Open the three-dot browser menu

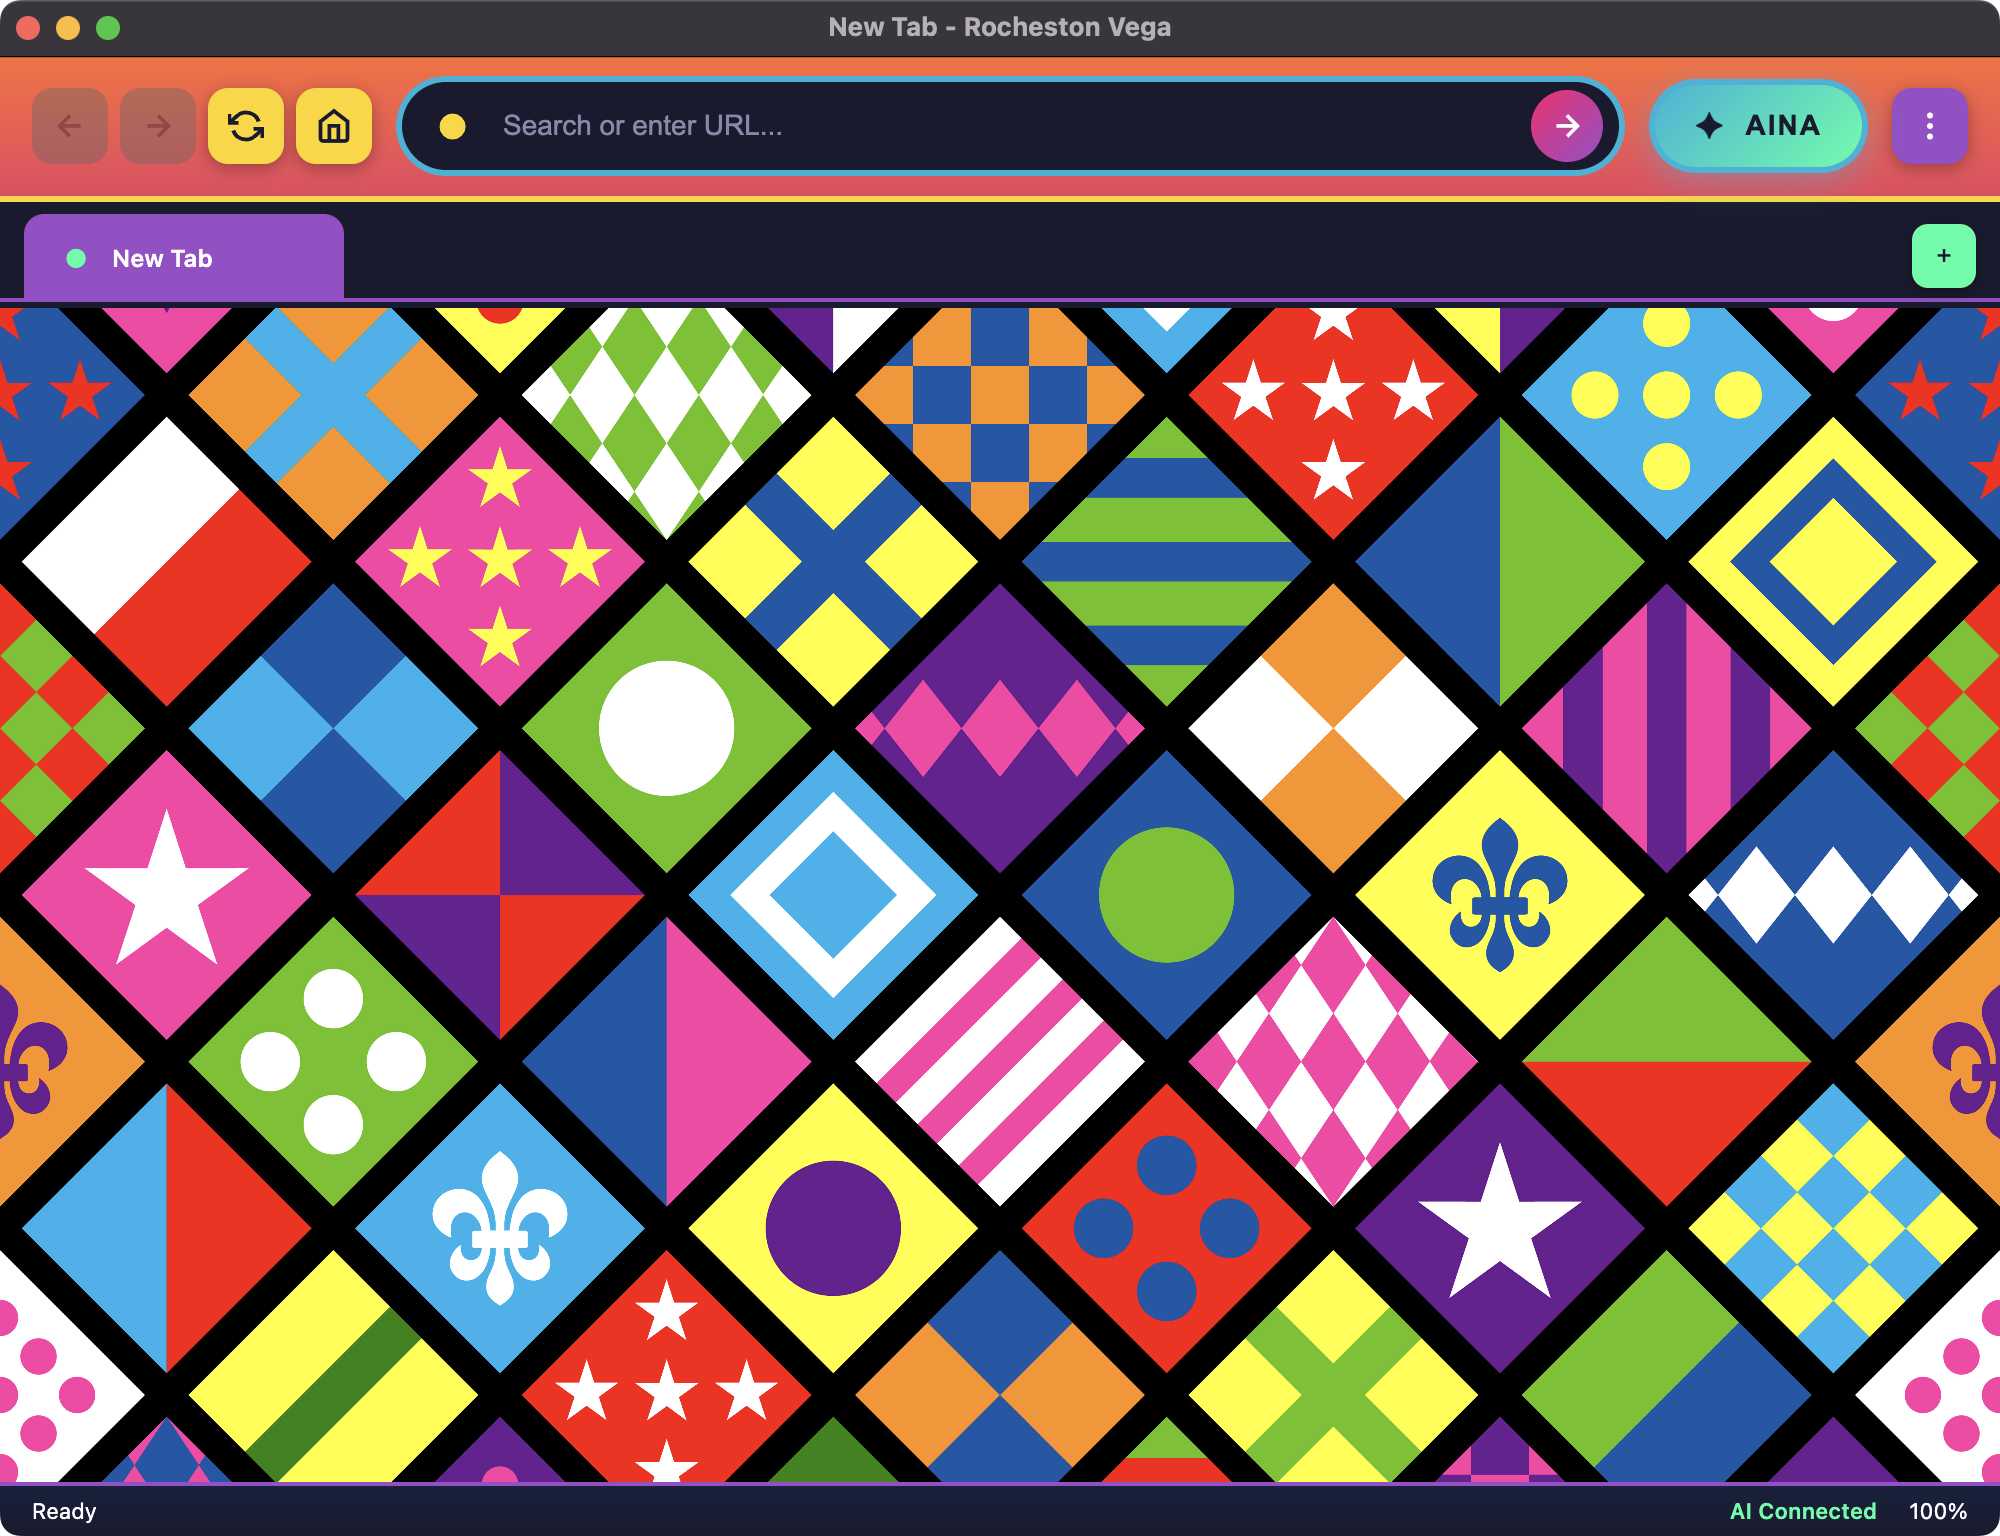coord(1929,126)
